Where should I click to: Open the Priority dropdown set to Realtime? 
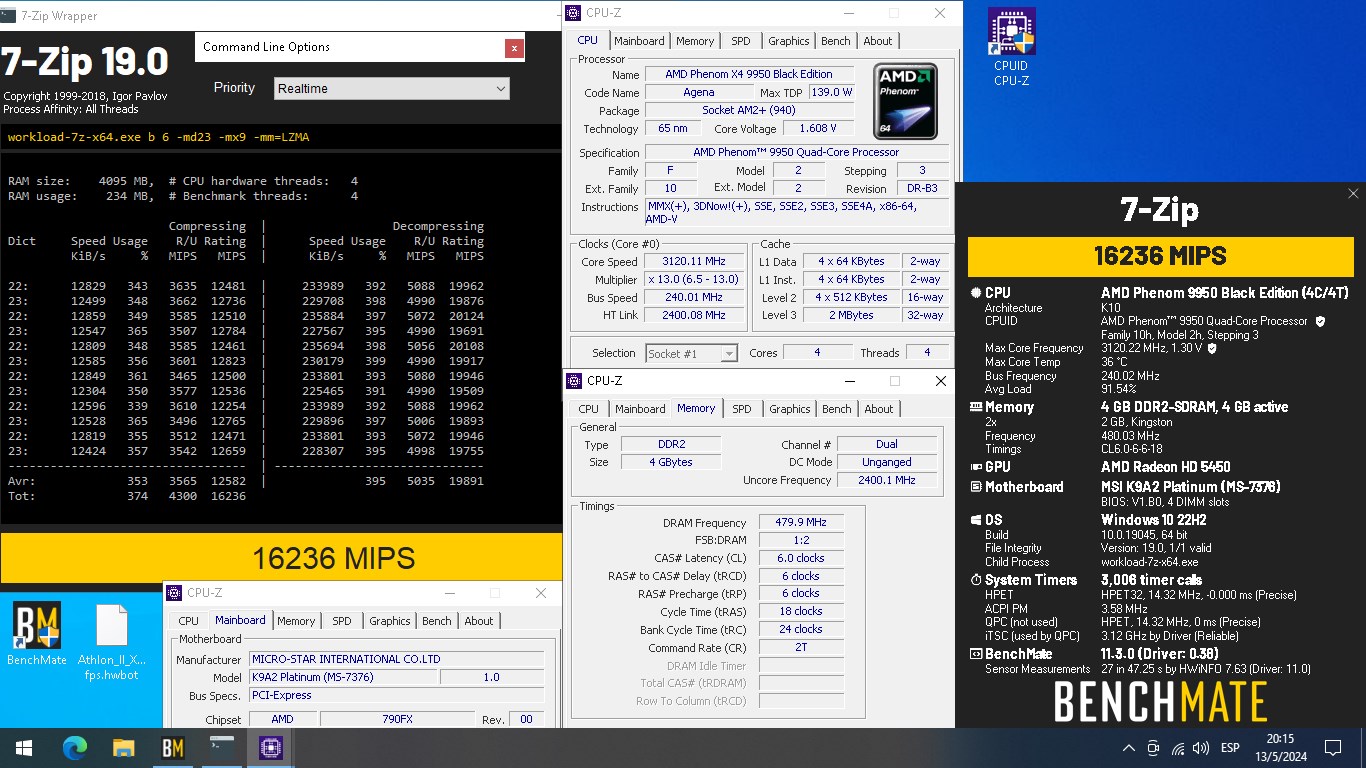click(392, 88)
